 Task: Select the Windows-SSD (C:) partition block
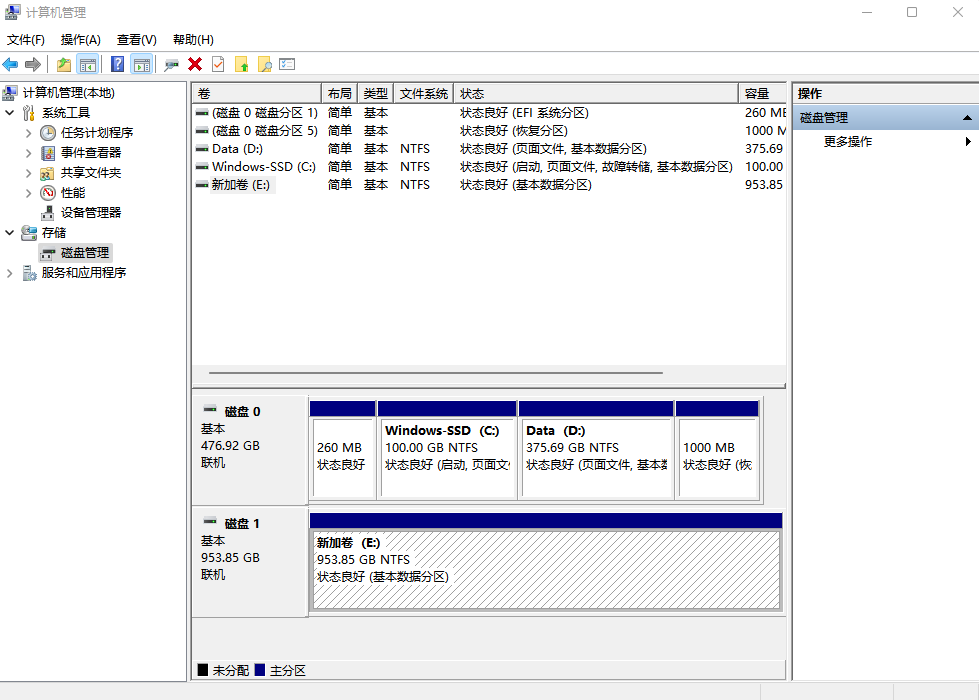pyautogui.click(x=447, y=450)
